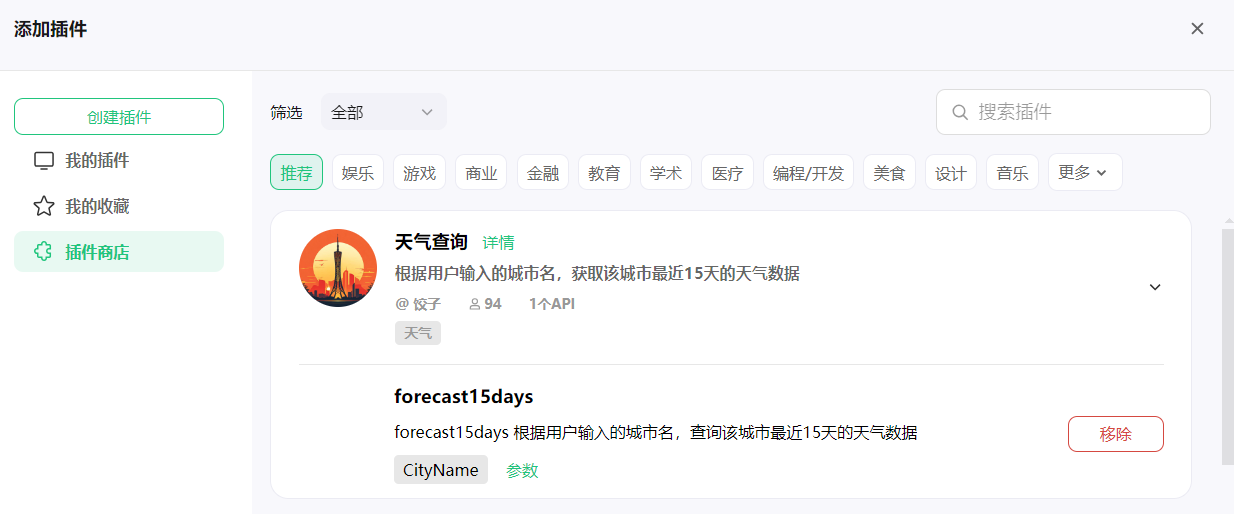The image size is (1234, 514).
Task: Click the star icon for My Favorites
Action: (x=43, y=207)
